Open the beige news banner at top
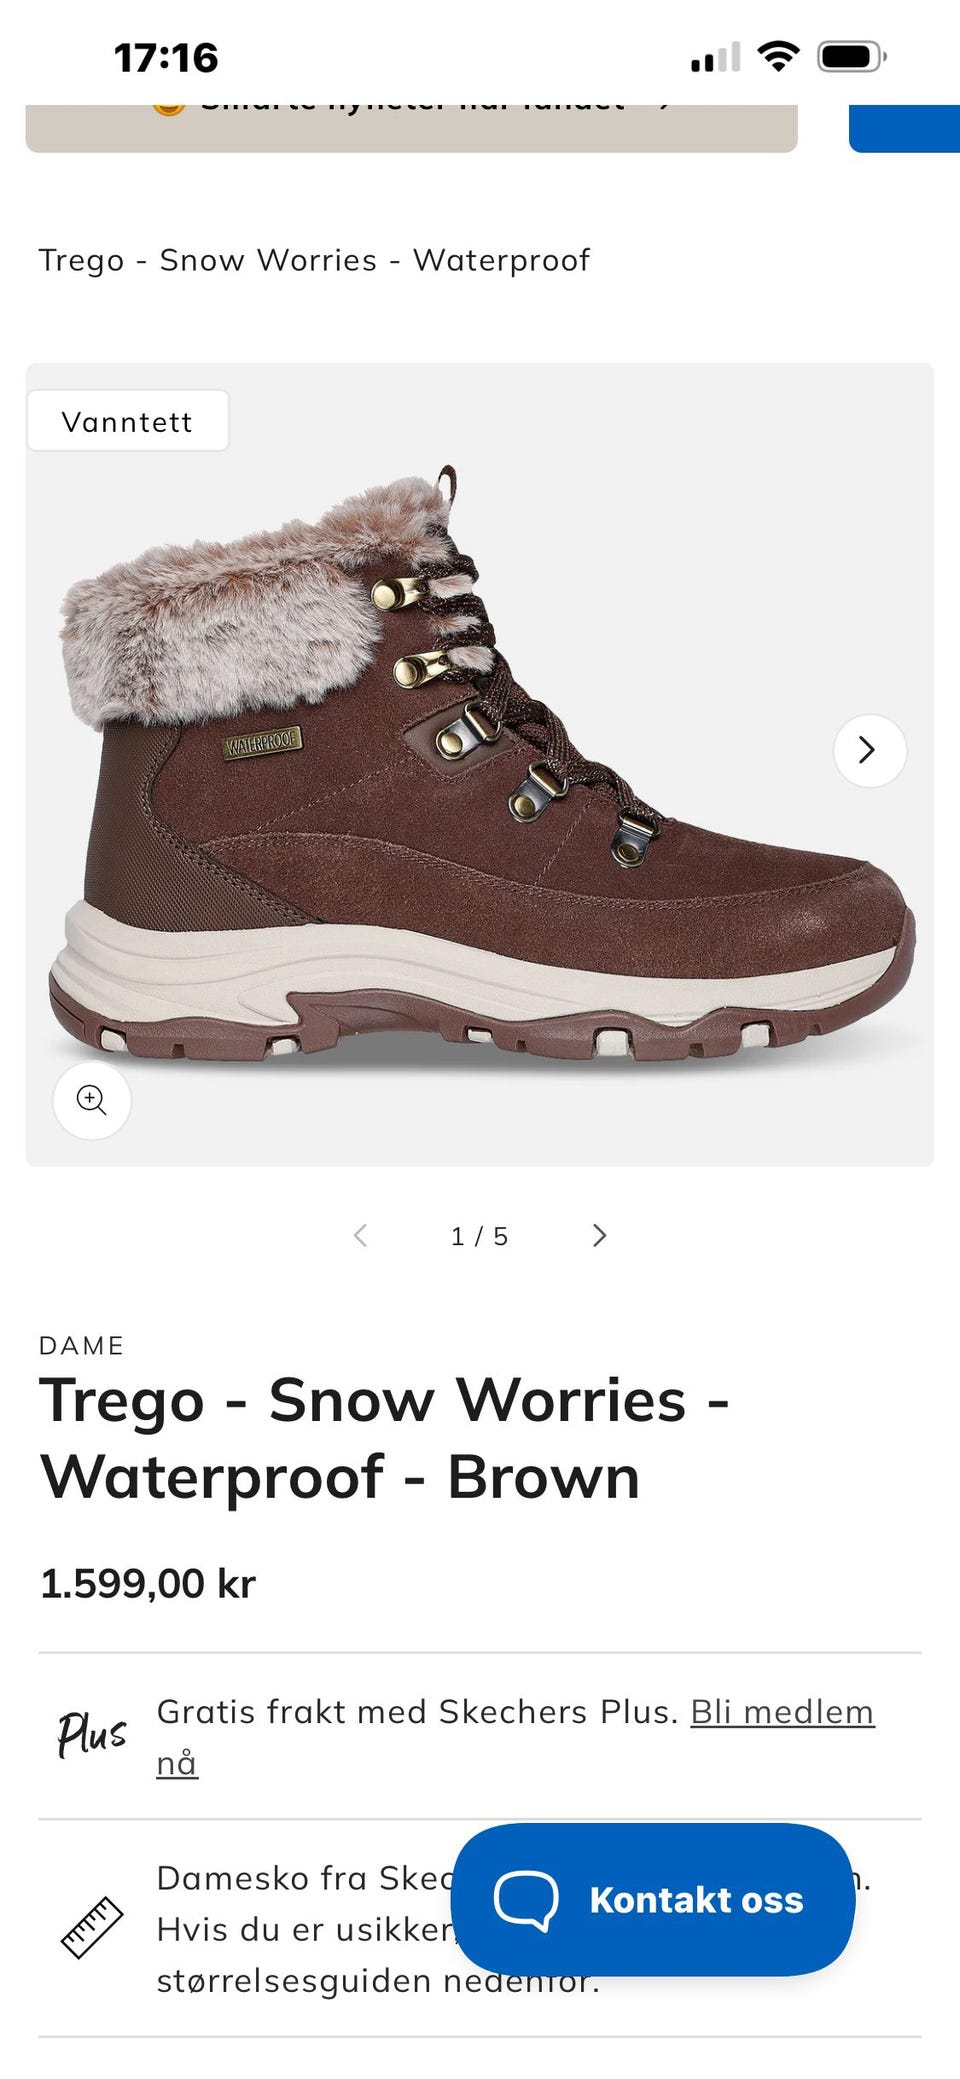The image size is (960, 2079). pyautogui.click(x=411, y=128)
